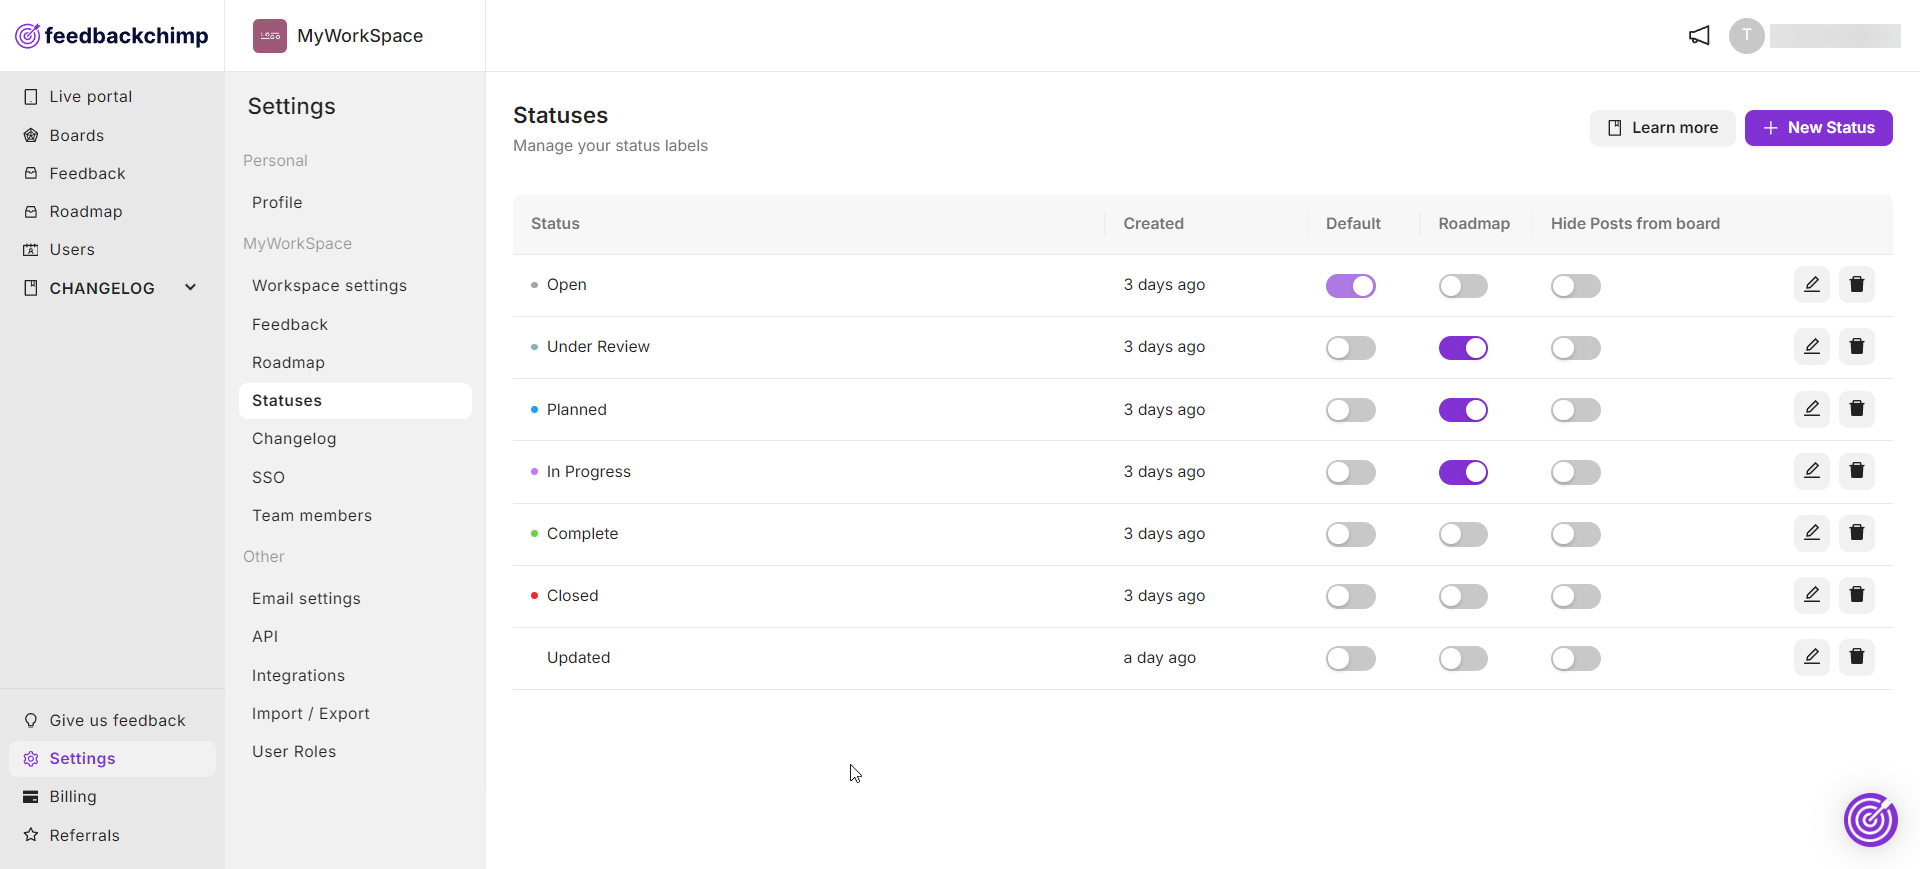Image resolution: width=1920 pixels, height=869 pixels.
Task: Delete the Under Review status
Action: 1856,347
